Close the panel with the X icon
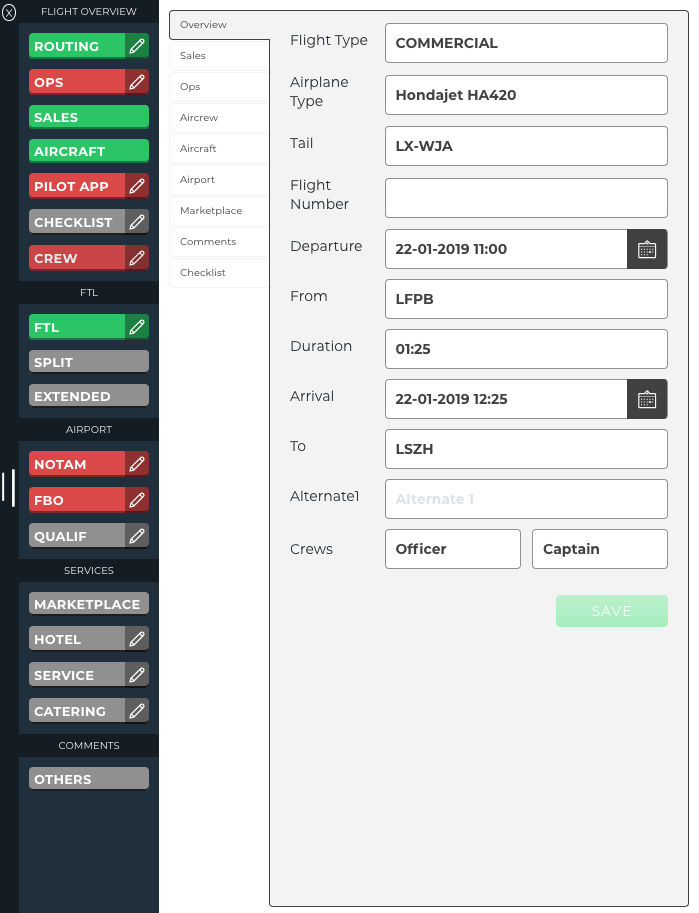The height and width of the screenshot is (913, 699). pos(9,12)
